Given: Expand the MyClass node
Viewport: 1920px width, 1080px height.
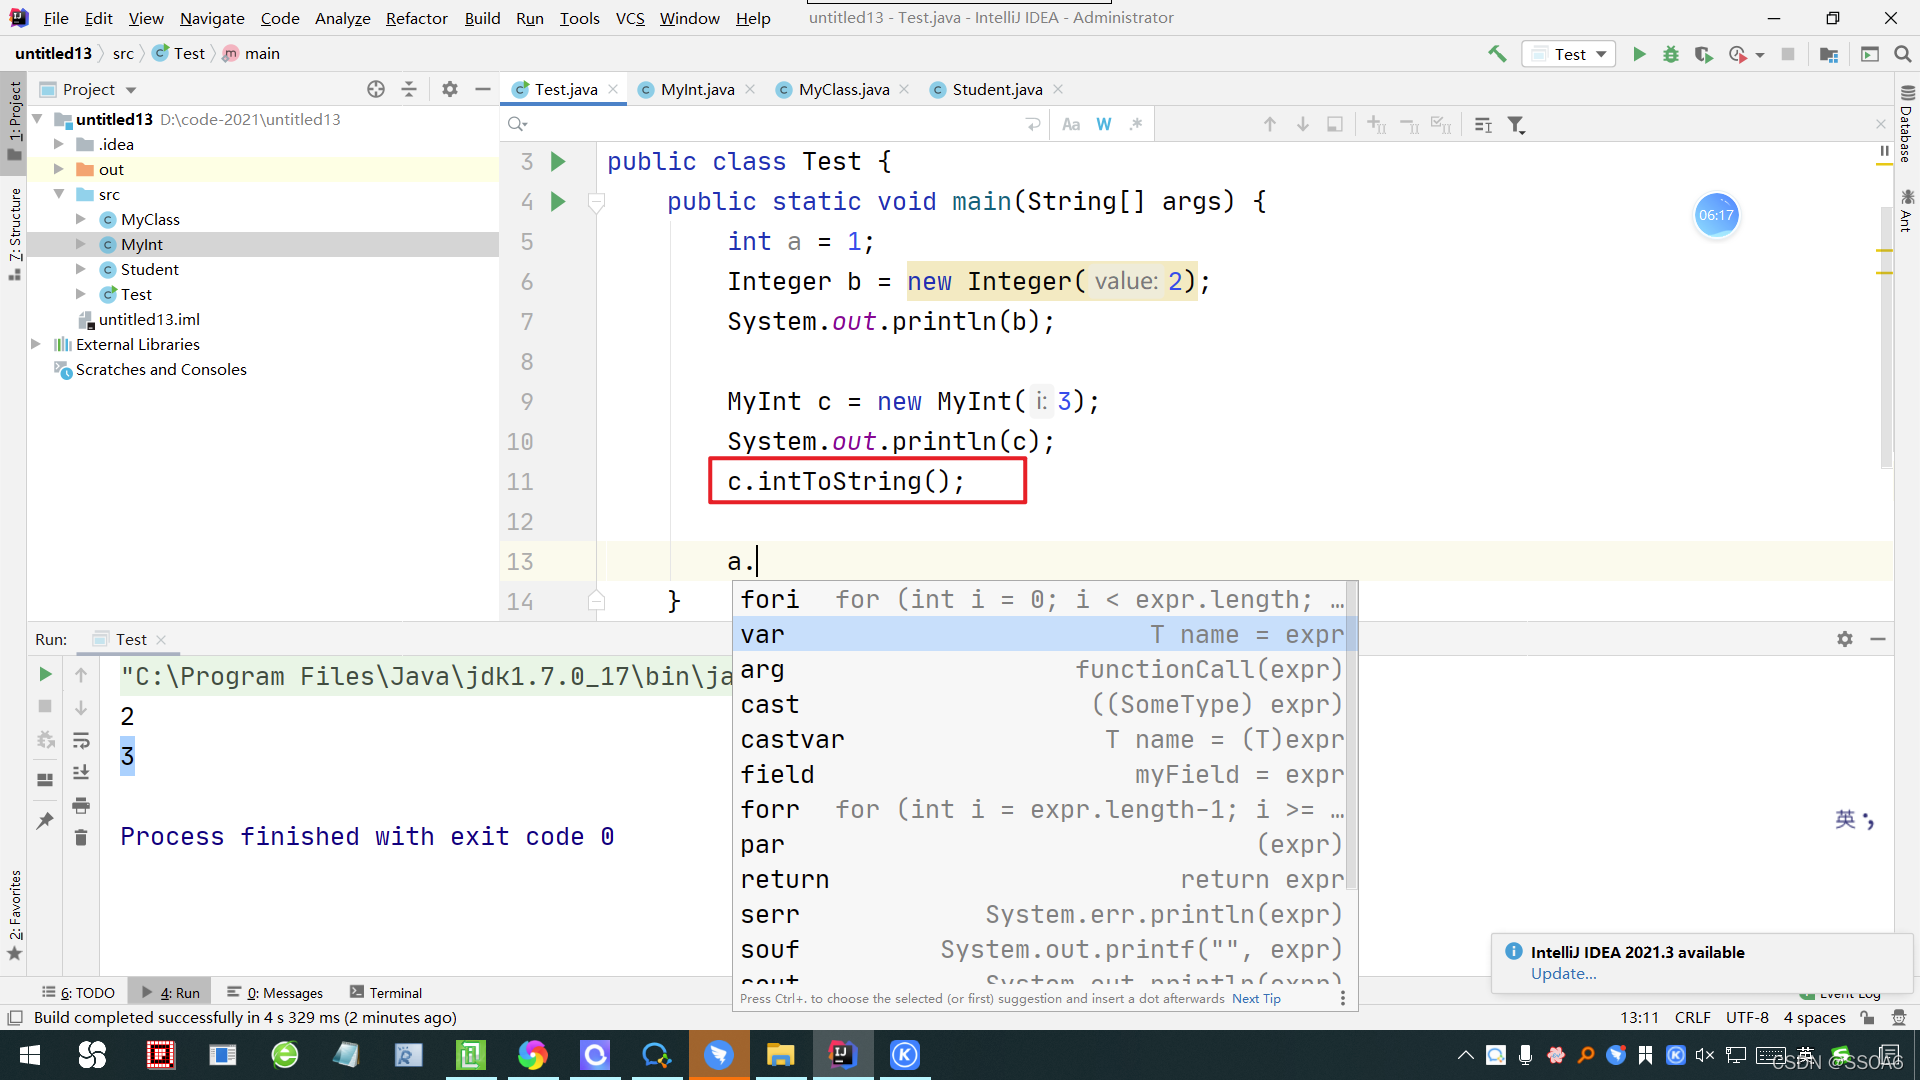Looking at the screenshot, I should (x=81, y=219).
